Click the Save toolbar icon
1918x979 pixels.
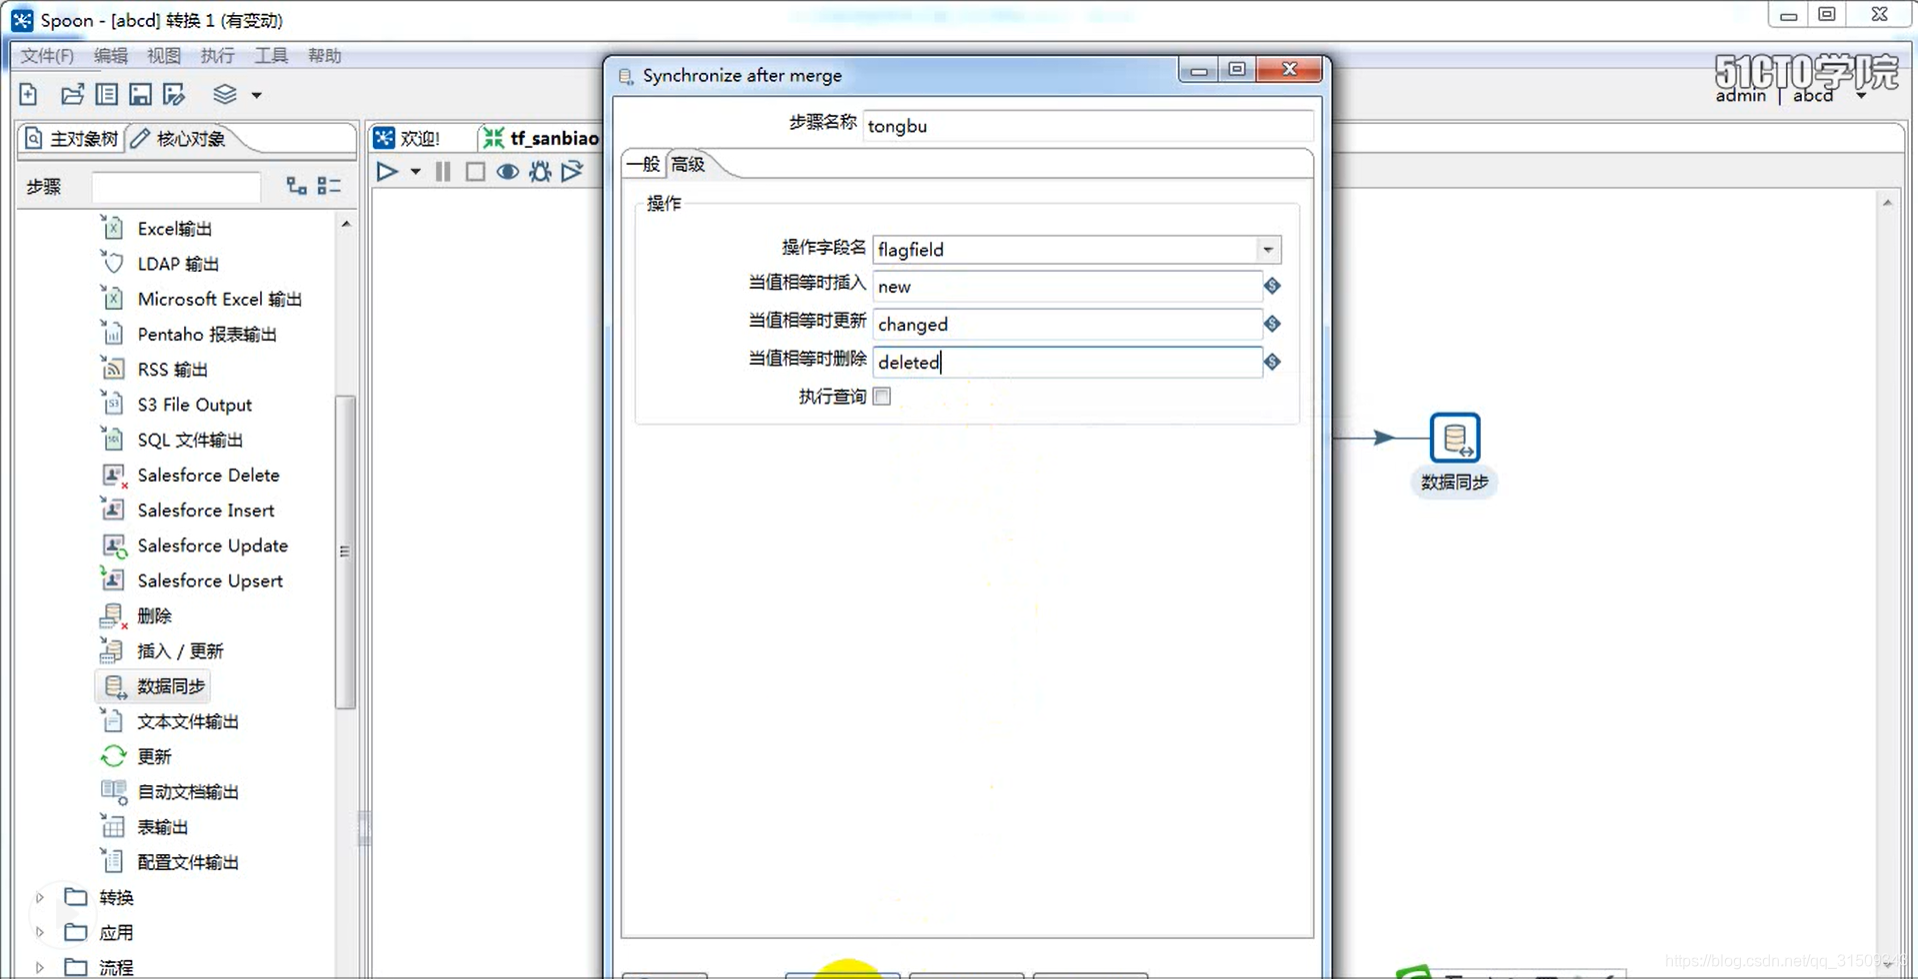pos(140,94)
